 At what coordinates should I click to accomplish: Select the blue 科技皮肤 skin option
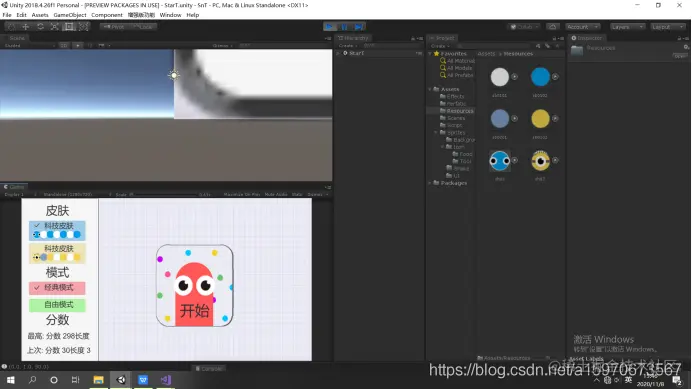[57, 230]
